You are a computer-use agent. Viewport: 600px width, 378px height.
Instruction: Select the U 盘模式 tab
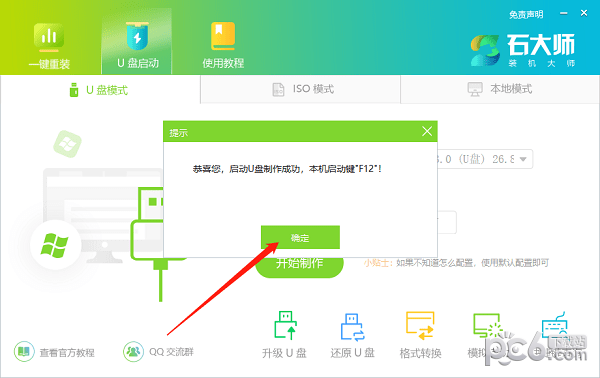100,90
